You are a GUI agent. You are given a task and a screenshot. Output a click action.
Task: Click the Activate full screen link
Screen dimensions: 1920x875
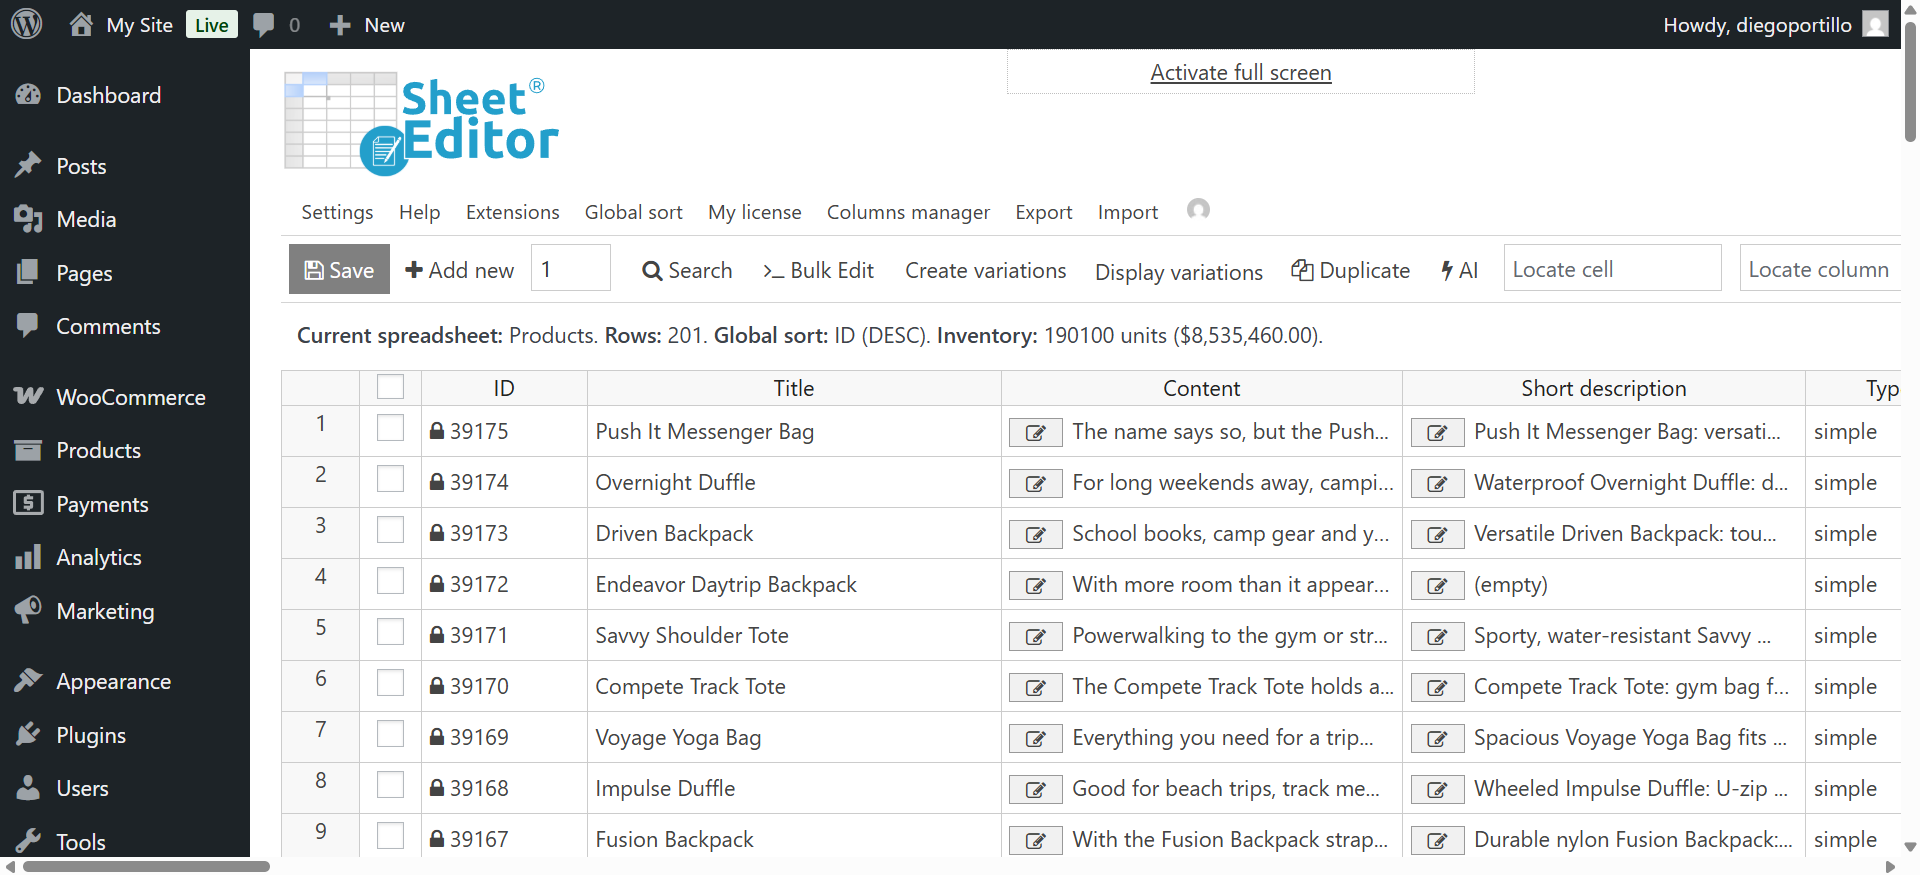1240,73
